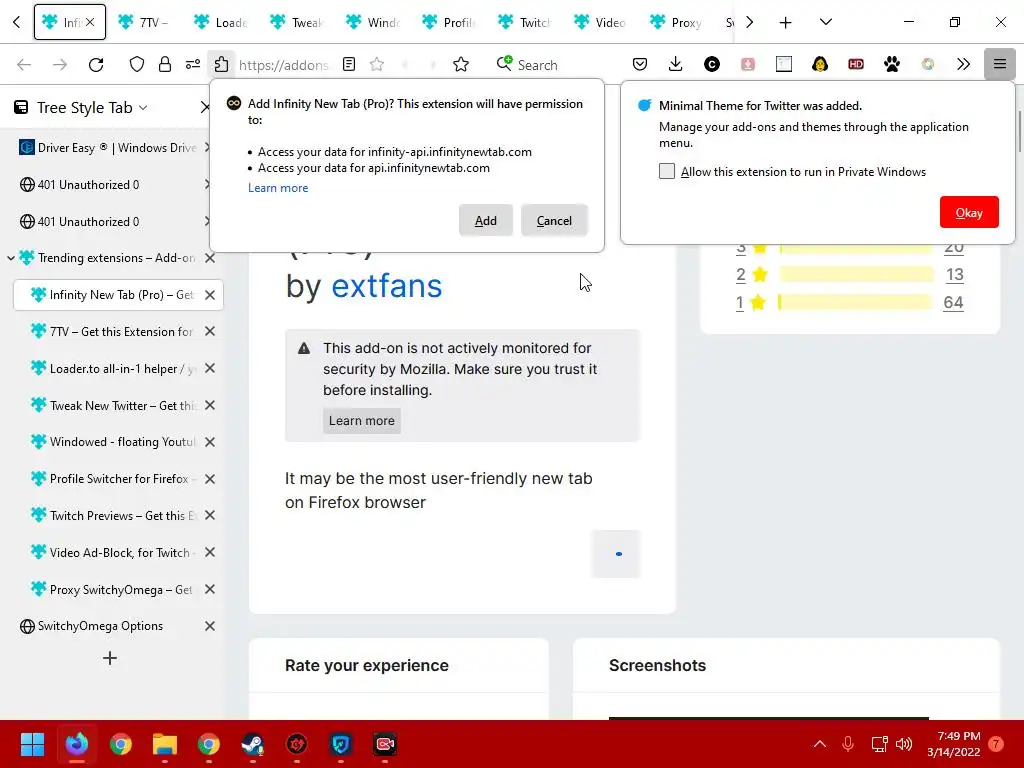Switch to the Tweak top tab
1024x768 pixels.
296,22
